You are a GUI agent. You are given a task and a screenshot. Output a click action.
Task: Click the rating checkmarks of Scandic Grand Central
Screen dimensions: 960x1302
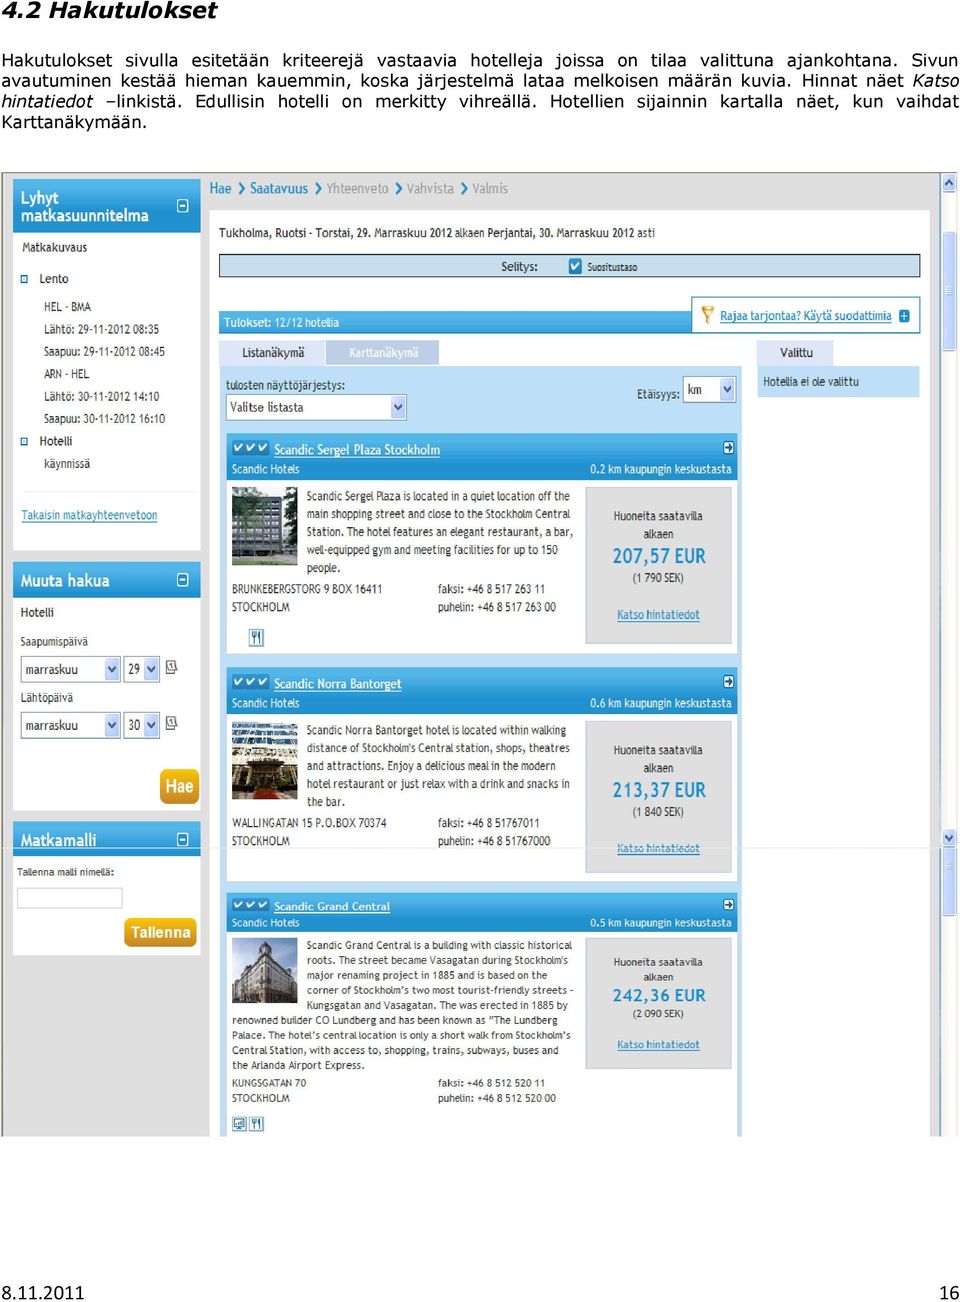tap(250, 905)
